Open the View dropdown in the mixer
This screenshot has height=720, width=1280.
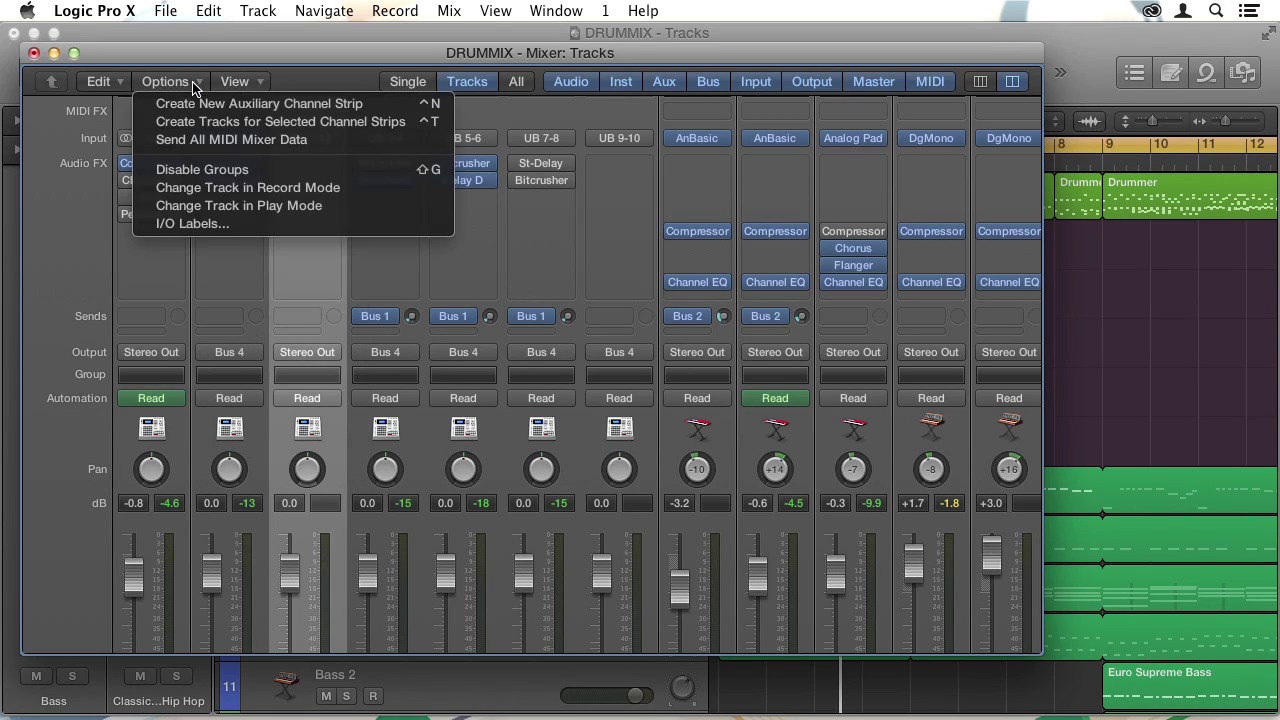coord(241,81)
